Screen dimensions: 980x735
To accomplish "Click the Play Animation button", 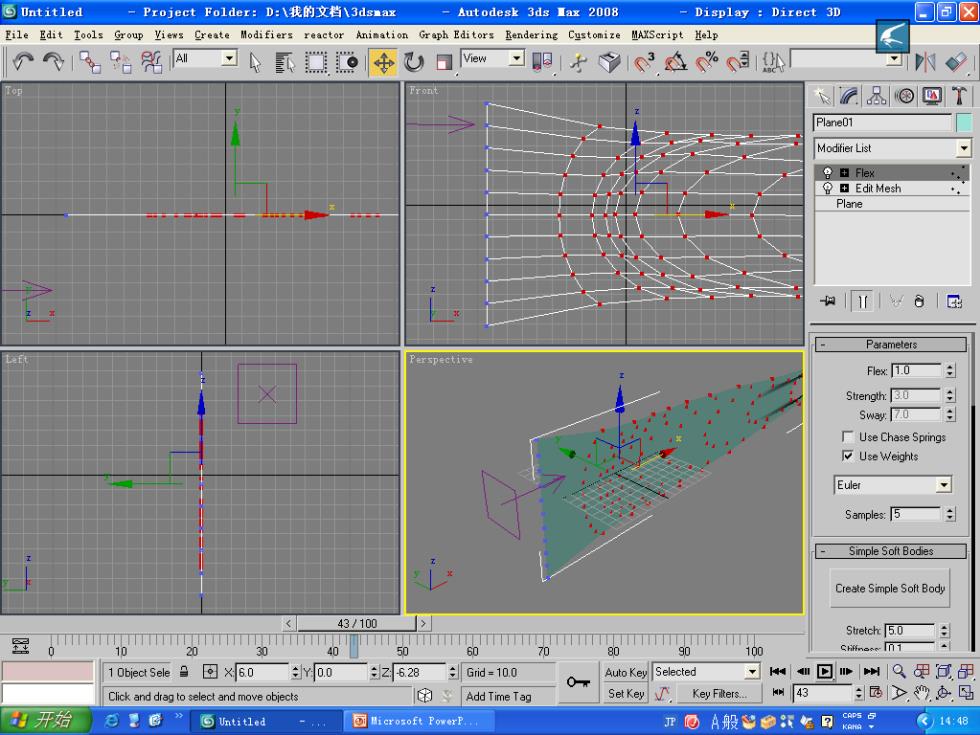I will pyautogui.click(x=825, y=671).
